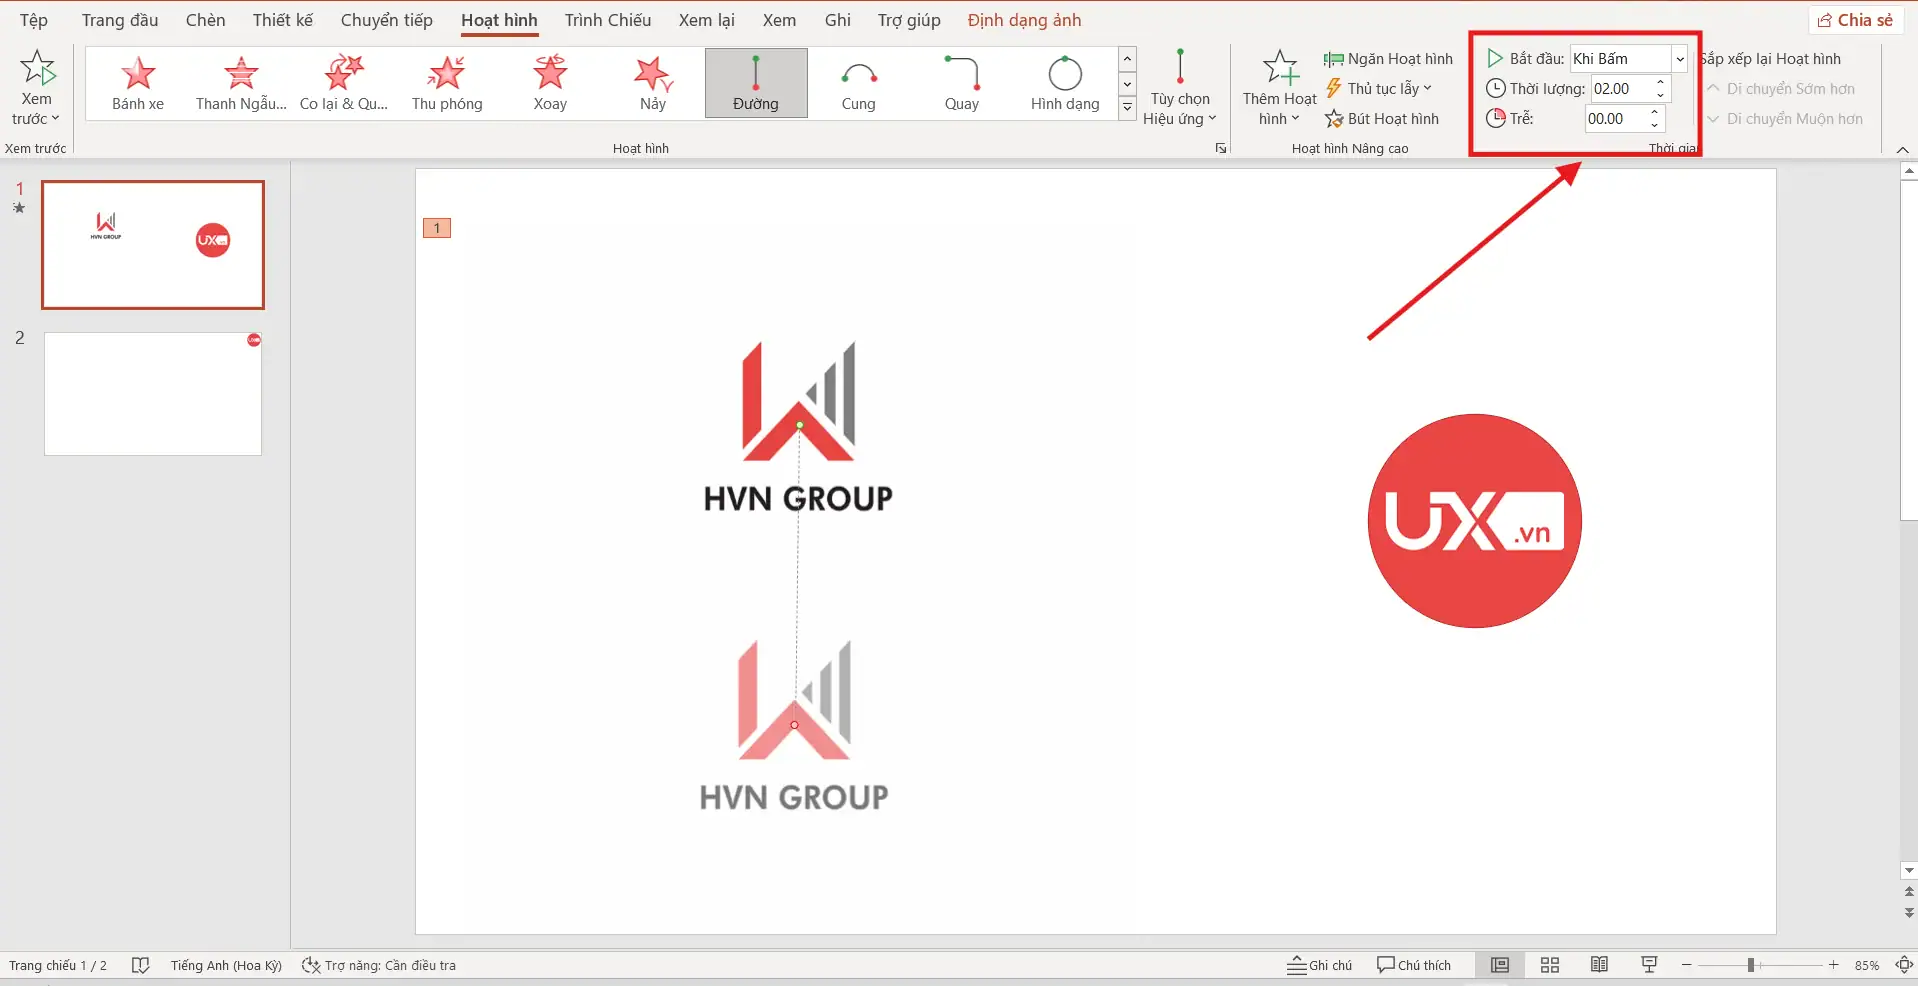Apply the Thu phóng animation effect

(447, 83)
